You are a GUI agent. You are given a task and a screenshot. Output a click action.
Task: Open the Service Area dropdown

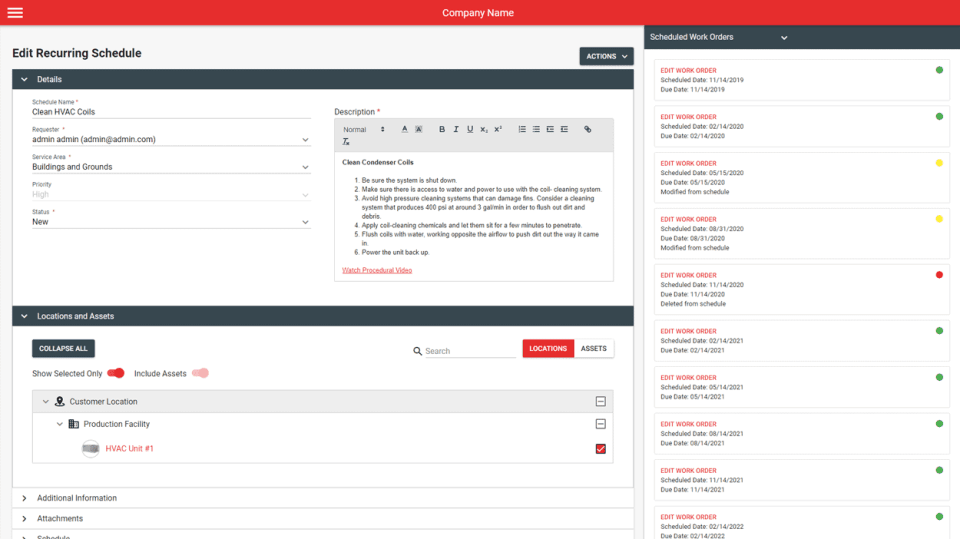pyautogui.click(x=171, y=167)
